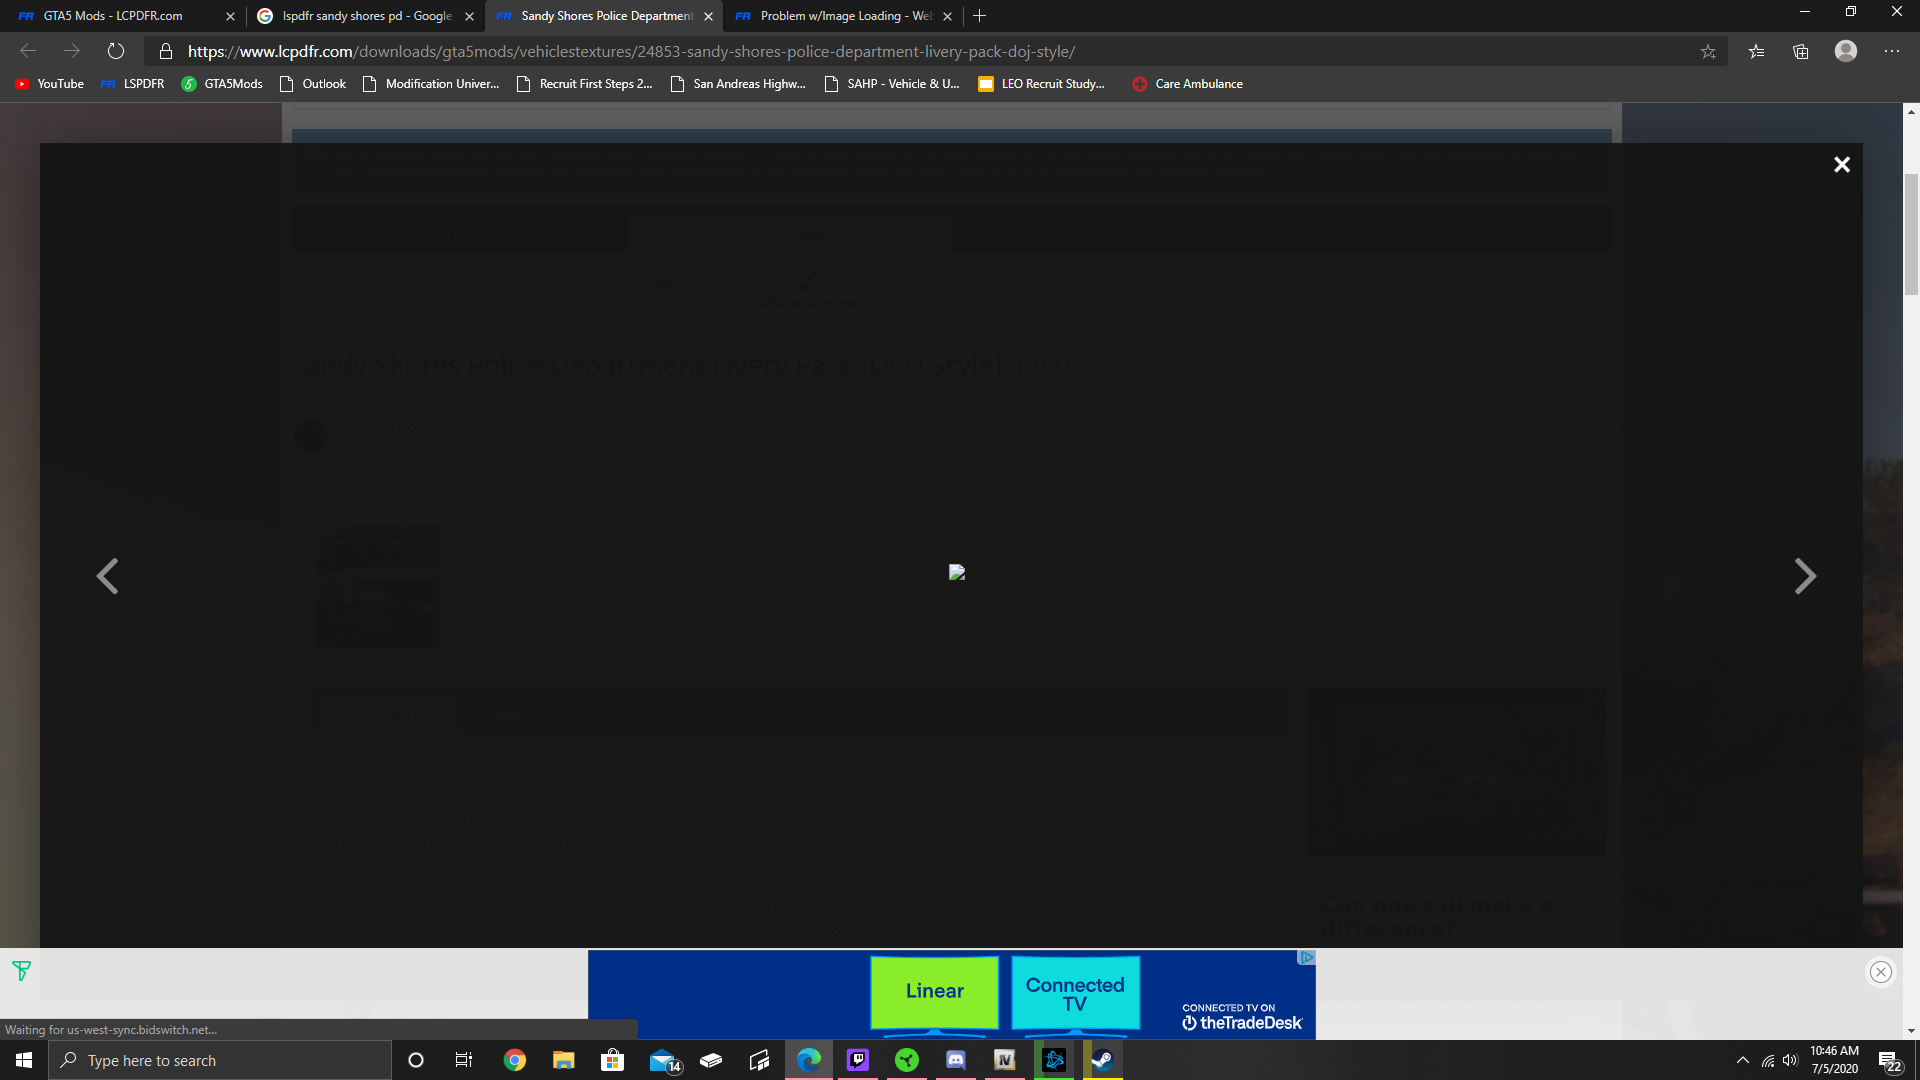Image resolution: width=1920 pixels, height=1080 pixels.
Task: Open Steam from the taskbar
Action: [x=1102, y=1060]
